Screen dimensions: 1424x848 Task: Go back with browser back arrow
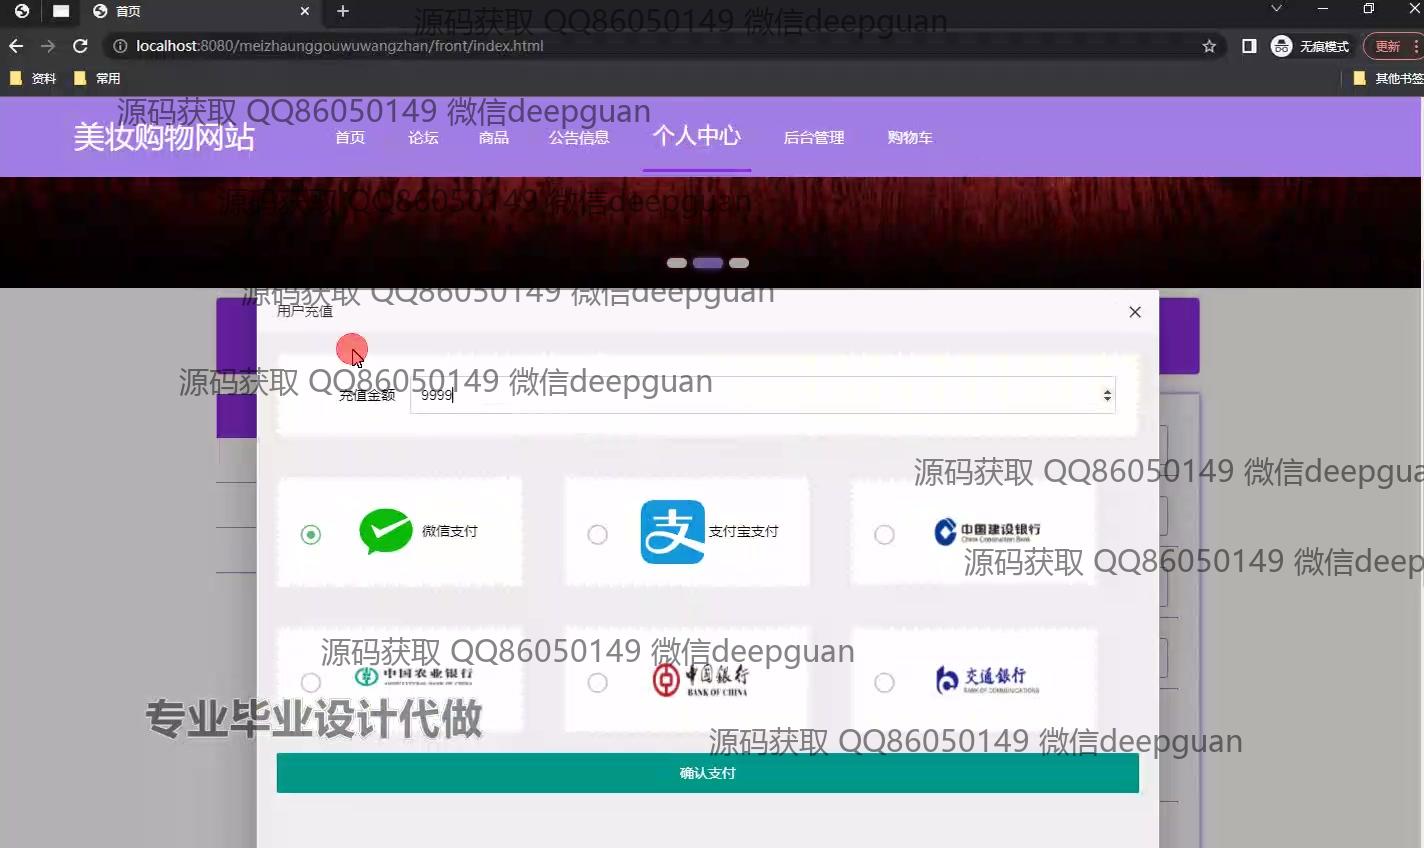point(16,46)
